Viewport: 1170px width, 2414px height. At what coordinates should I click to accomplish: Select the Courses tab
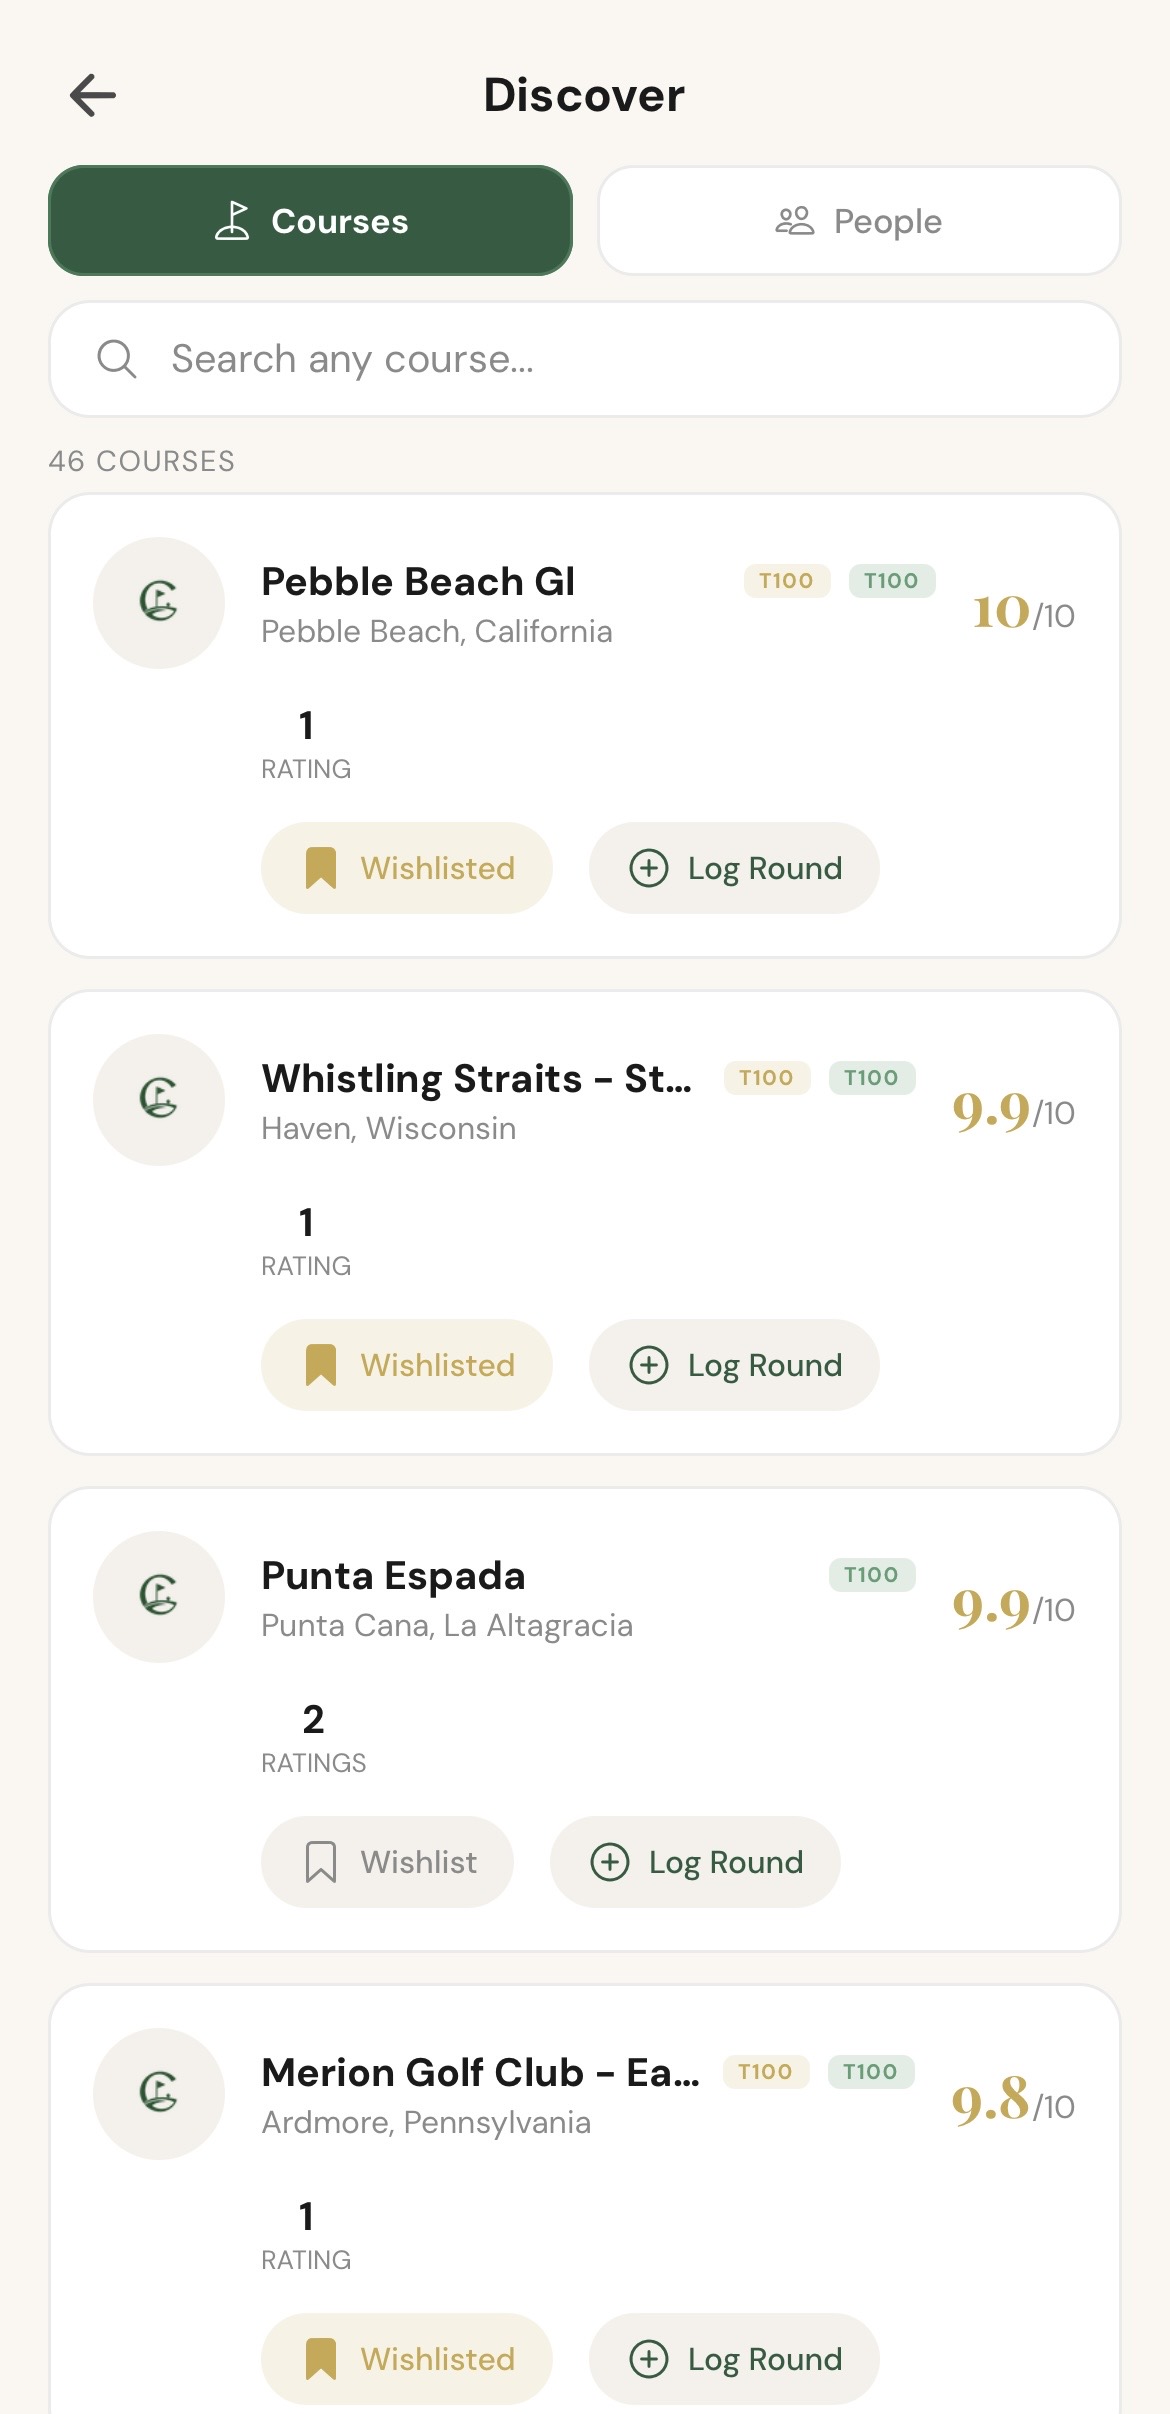pos(310,221)
